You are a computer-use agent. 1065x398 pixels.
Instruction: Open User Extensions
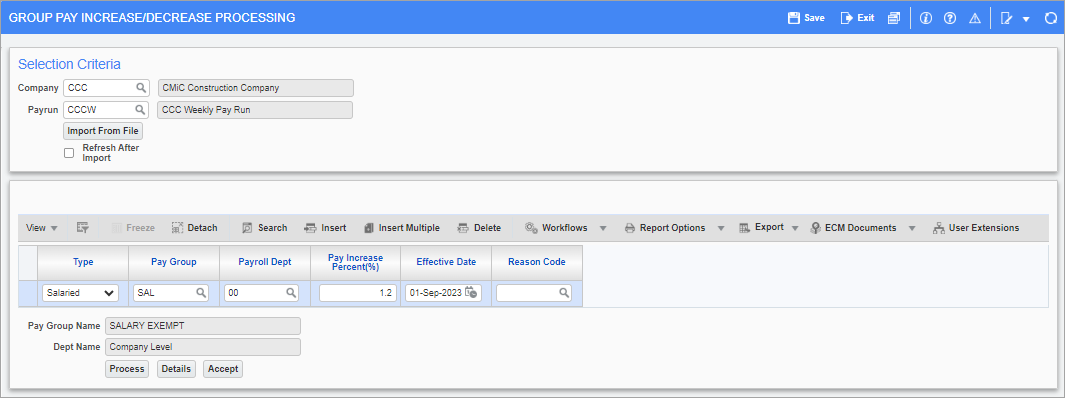(976, 228)
